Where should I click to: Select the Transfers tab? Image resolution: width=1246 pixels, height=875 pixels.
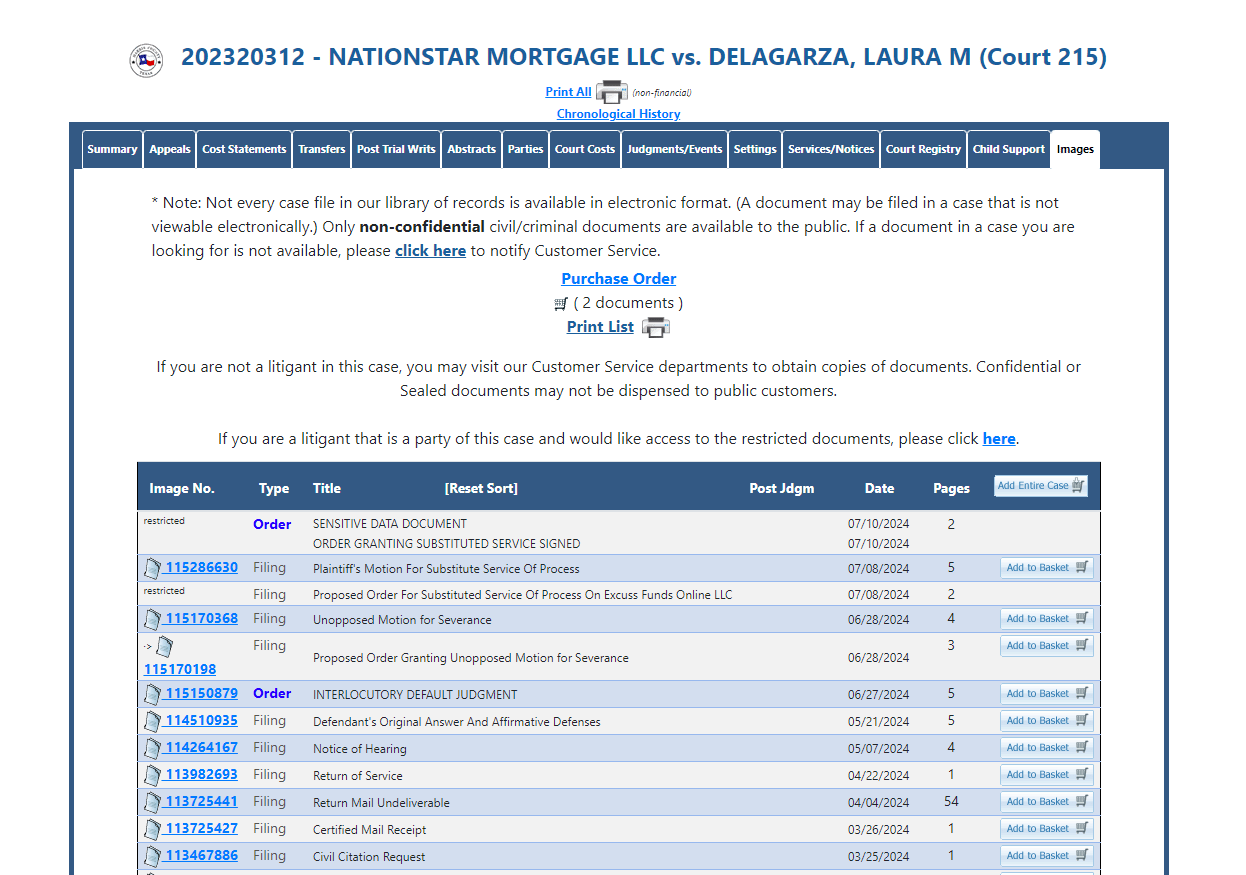point(322,149)
